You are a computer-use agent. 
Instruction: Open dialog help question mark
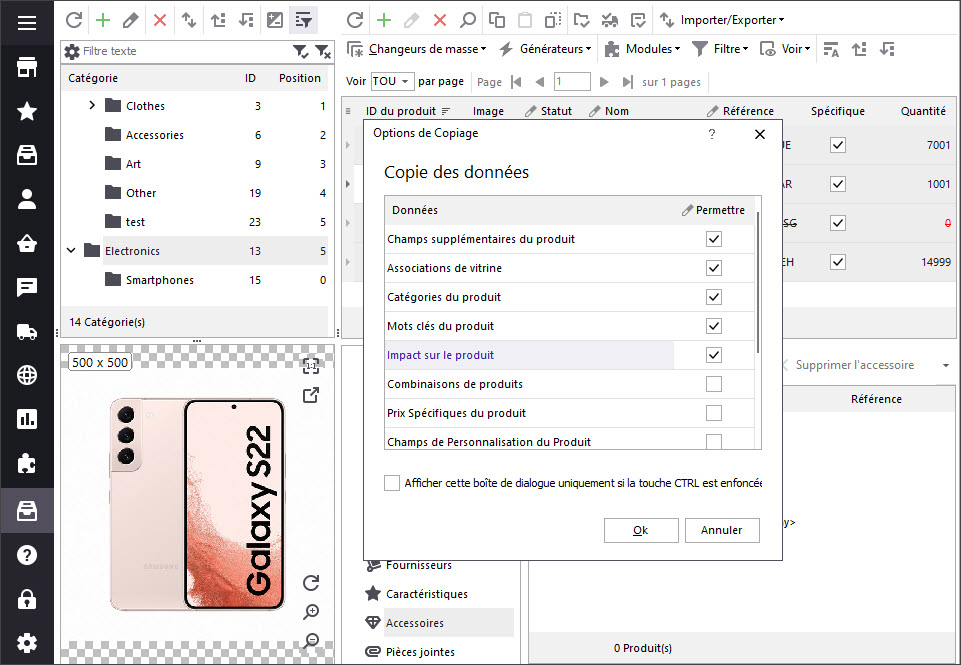click(x=712, y=134)
